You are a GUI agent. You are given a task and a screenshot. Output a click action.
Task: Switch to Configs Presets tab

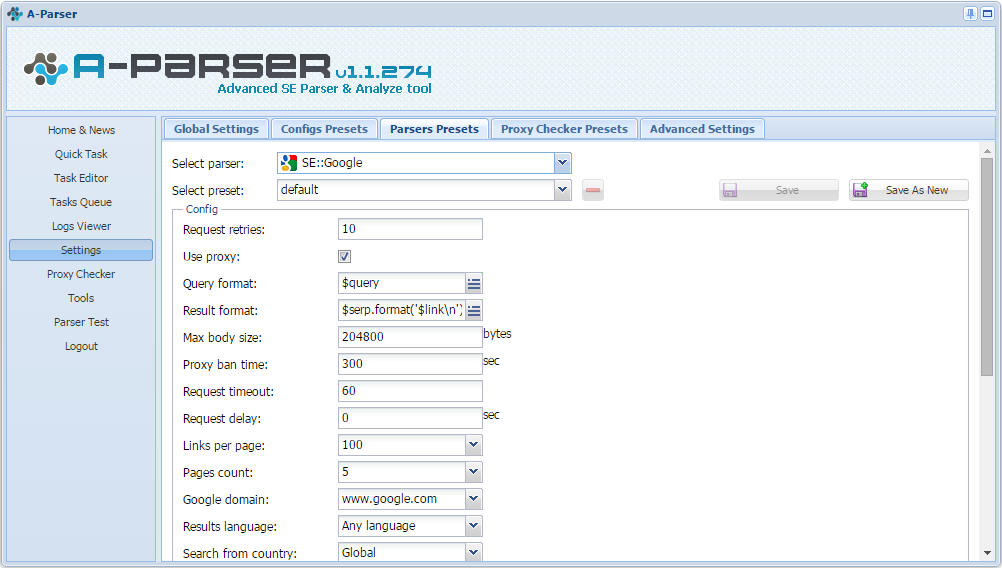[324, 129]
